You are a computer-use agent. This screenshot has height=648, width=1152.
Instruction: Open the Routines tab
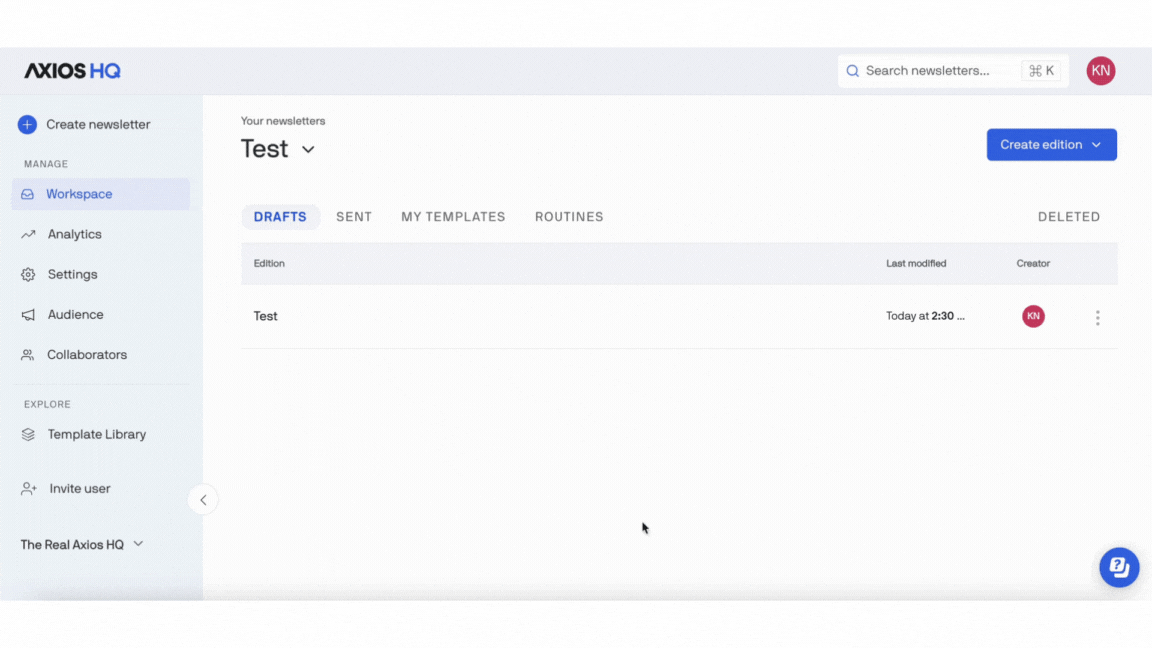569,217
